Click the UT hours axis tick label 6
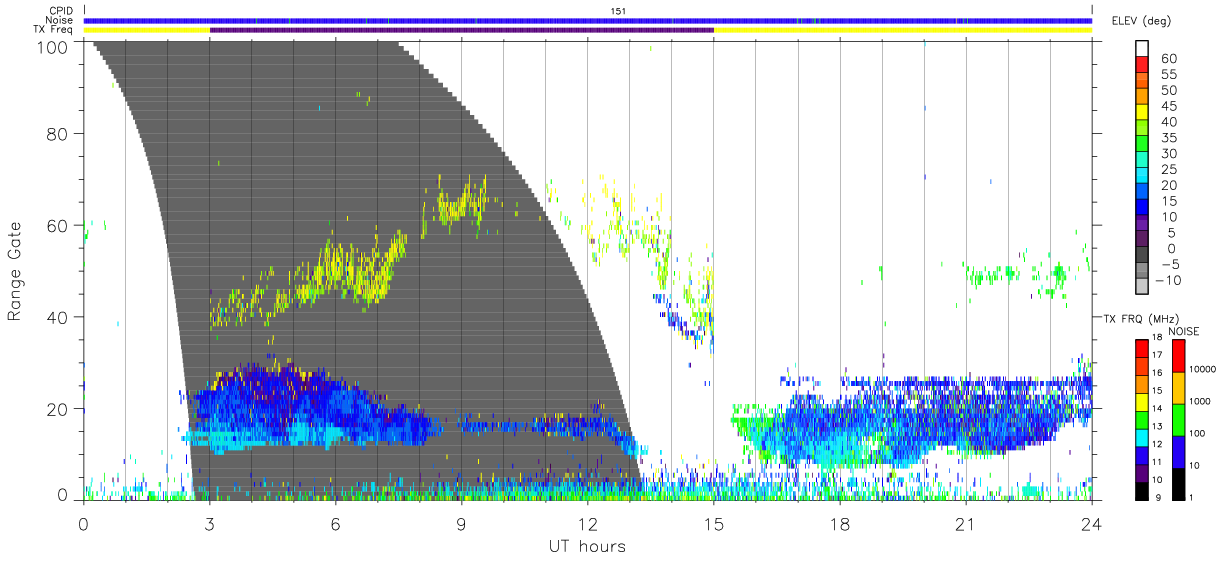This screenshot has height=567, width=1228. (x=335, y=523)
